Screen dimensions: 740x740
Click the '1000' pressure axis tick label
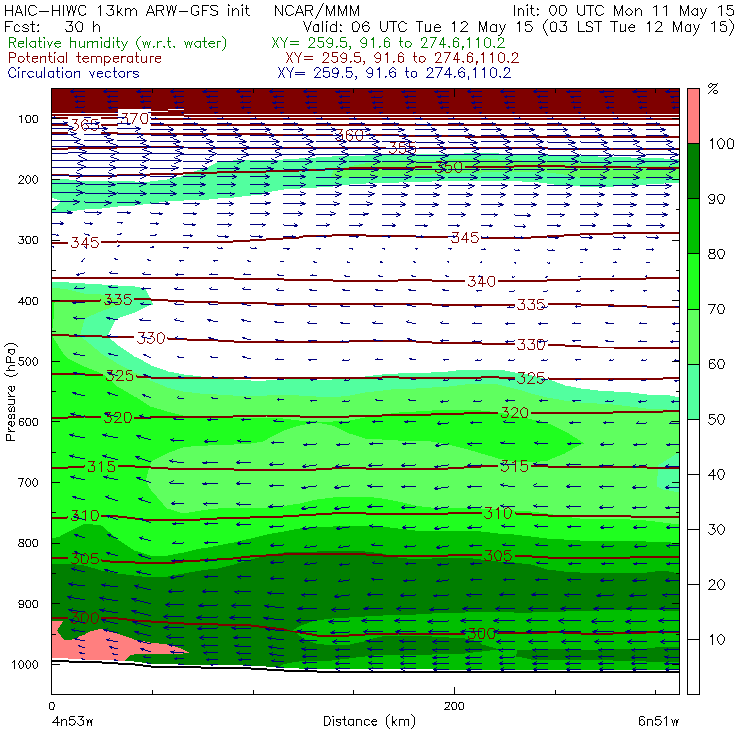click(x=25, y=664)
